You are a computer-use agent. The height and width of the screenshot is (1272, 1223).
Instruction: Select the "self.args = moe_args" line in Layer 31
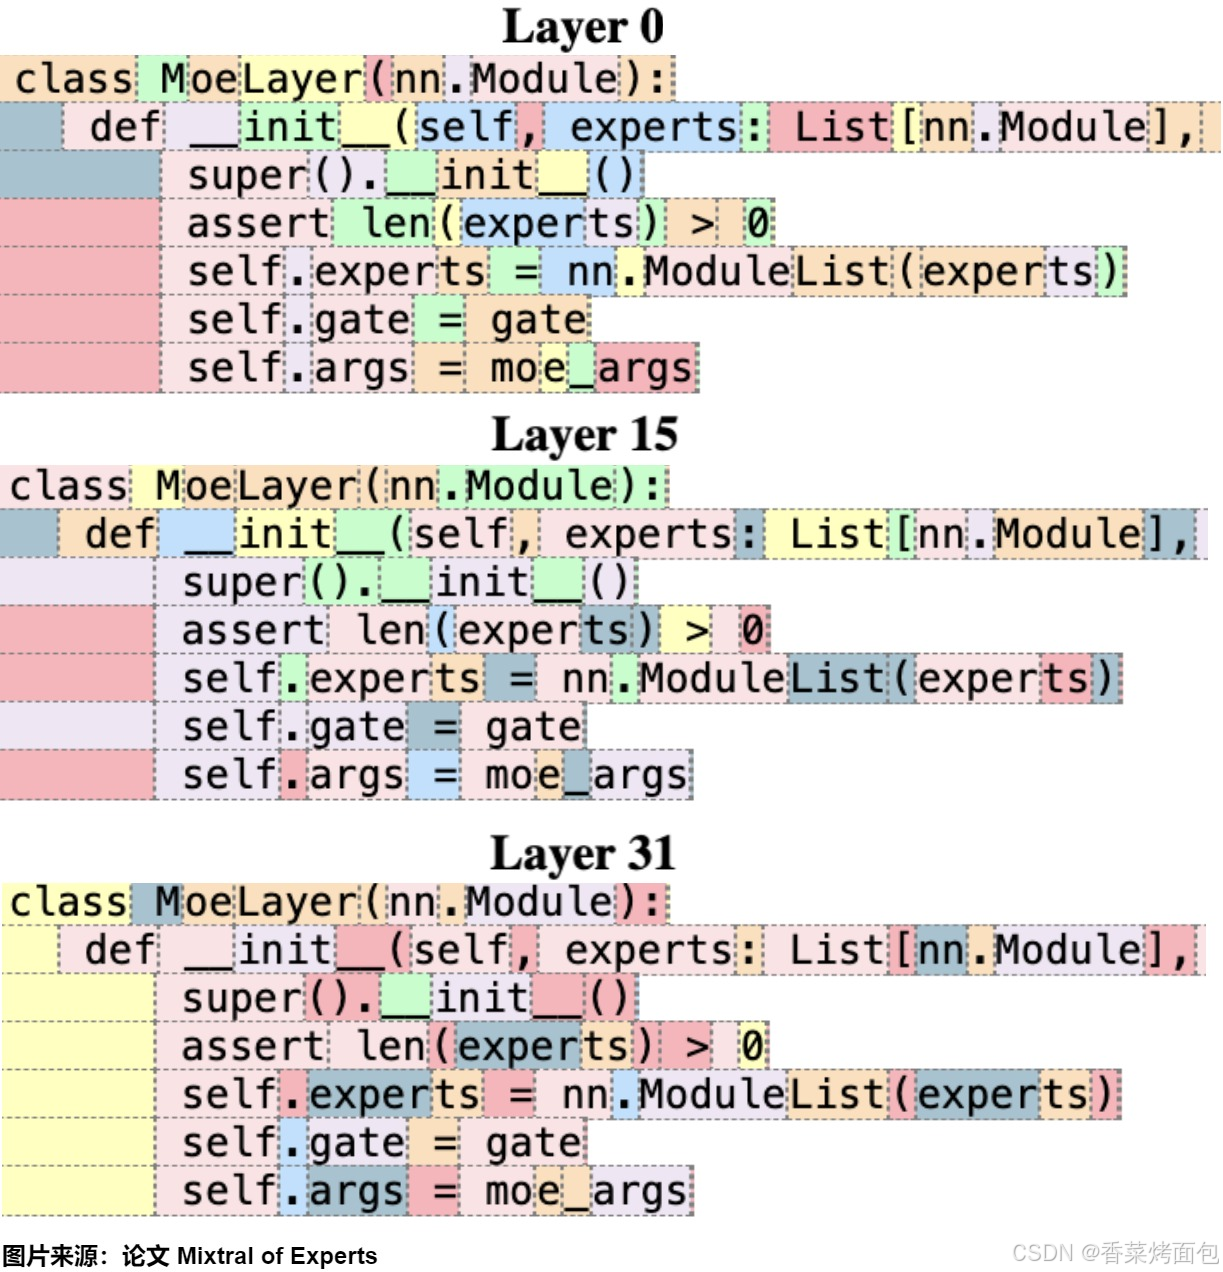tap(347, 1190)
